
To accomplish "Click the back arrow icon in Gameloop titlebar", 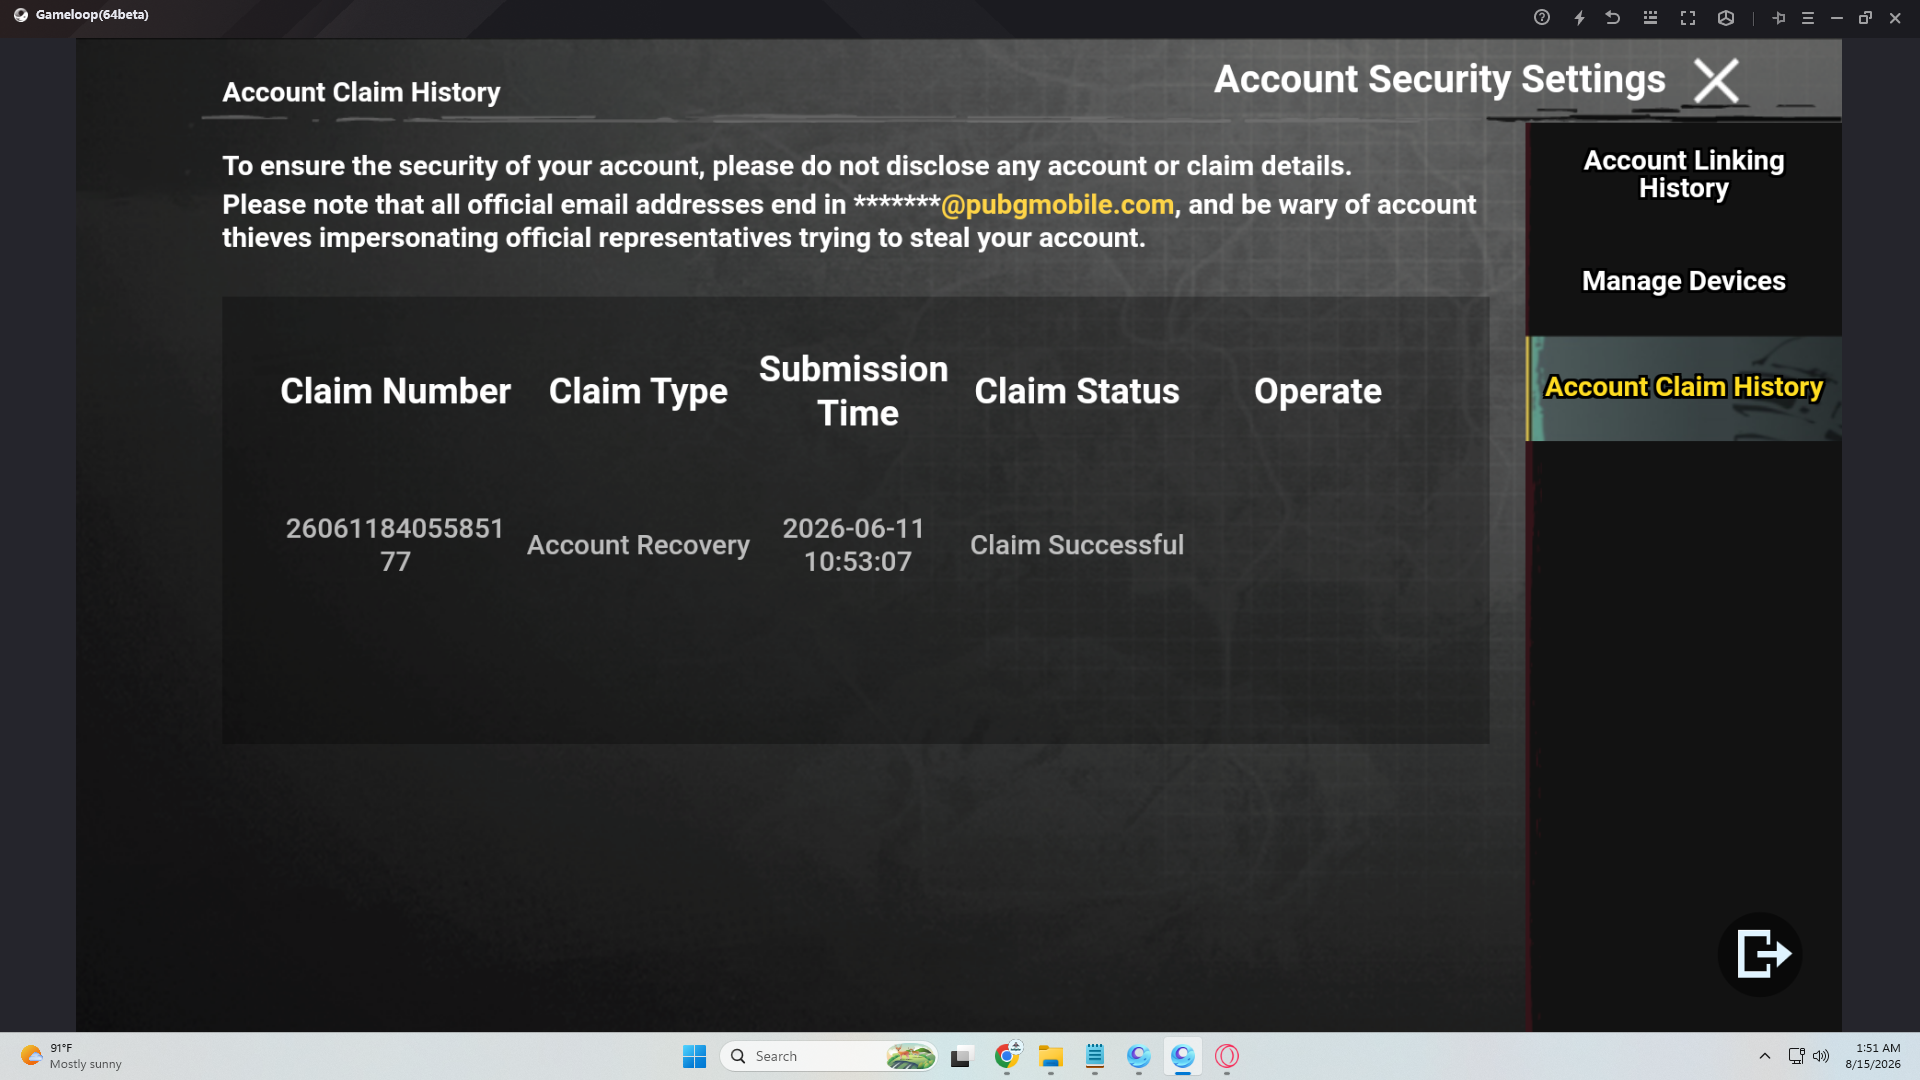I will pos(1613,17).
